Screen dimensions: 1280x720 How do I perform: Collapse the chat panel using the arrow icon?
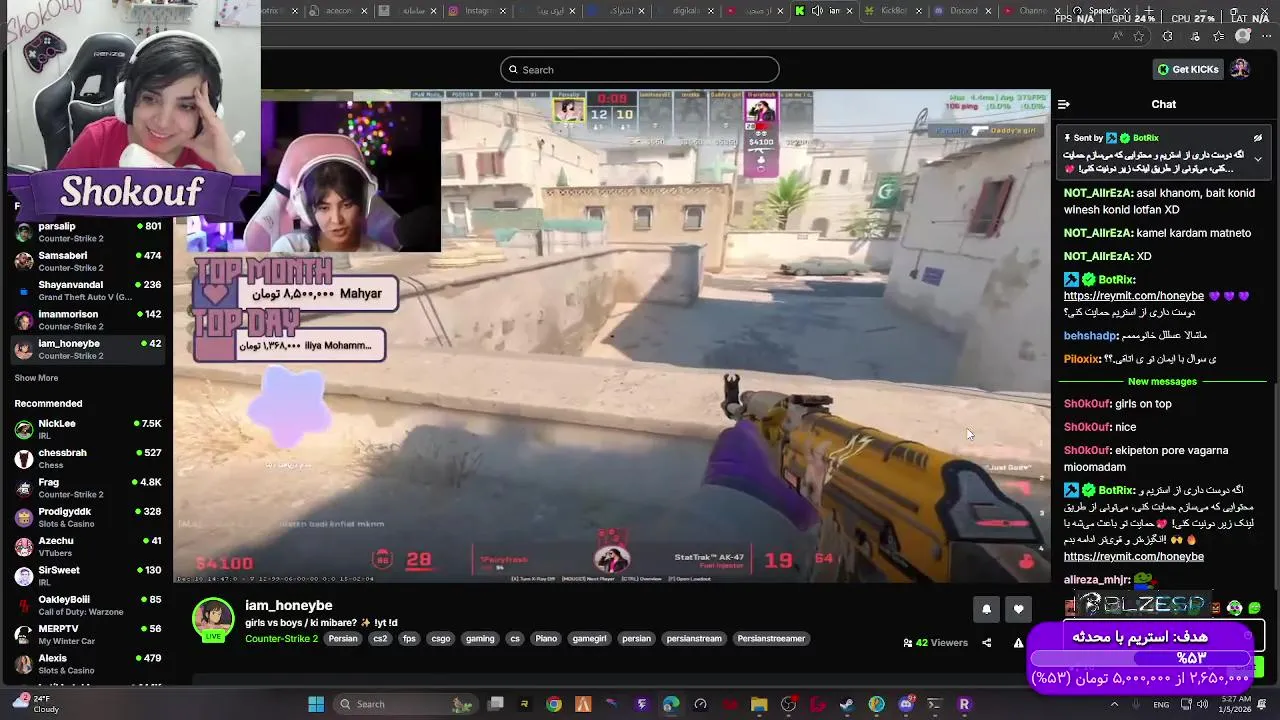(1064, 104)
